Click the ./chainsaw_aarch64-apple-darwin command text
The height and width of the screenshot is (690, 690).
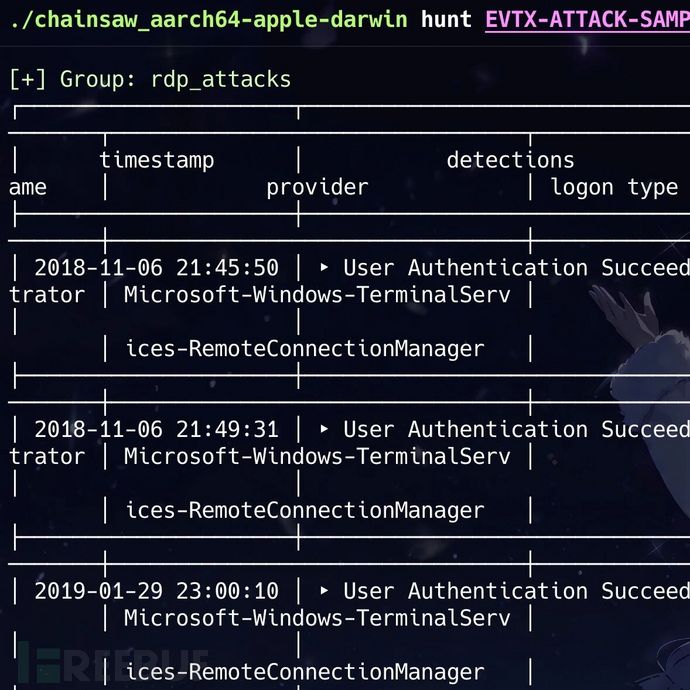click(x=209, y=20)
